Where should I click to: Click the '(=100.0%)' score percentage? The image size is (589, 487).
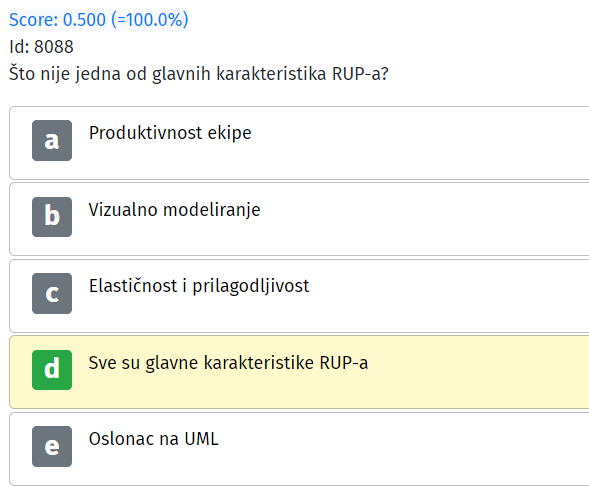pyautogui.click(x=153, y=20)
